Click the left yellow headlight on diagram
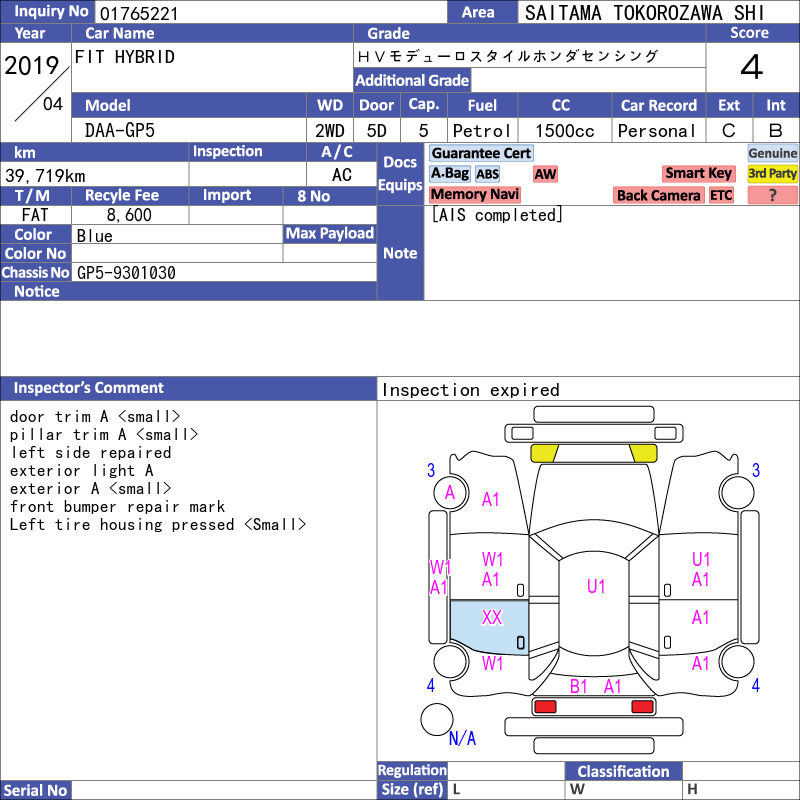Viewport: 800px width, 800px height. (x=544, y=453)
